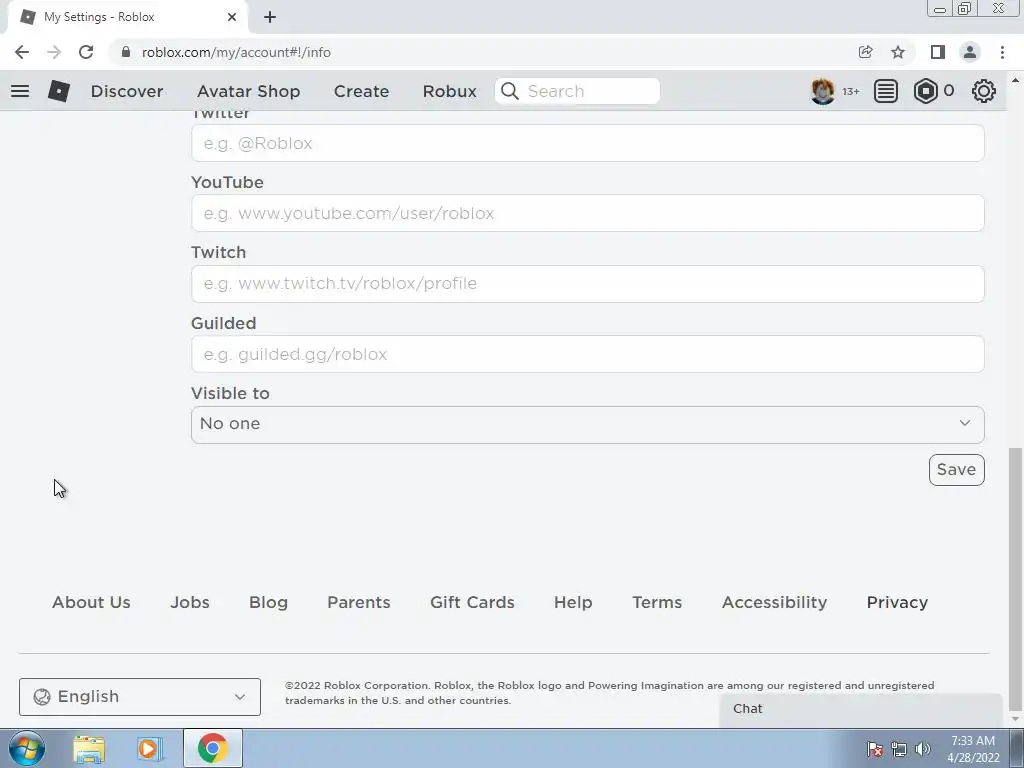
Task: Open the Roblox hamburger navigation menu
Action: [x=20, y=91]
